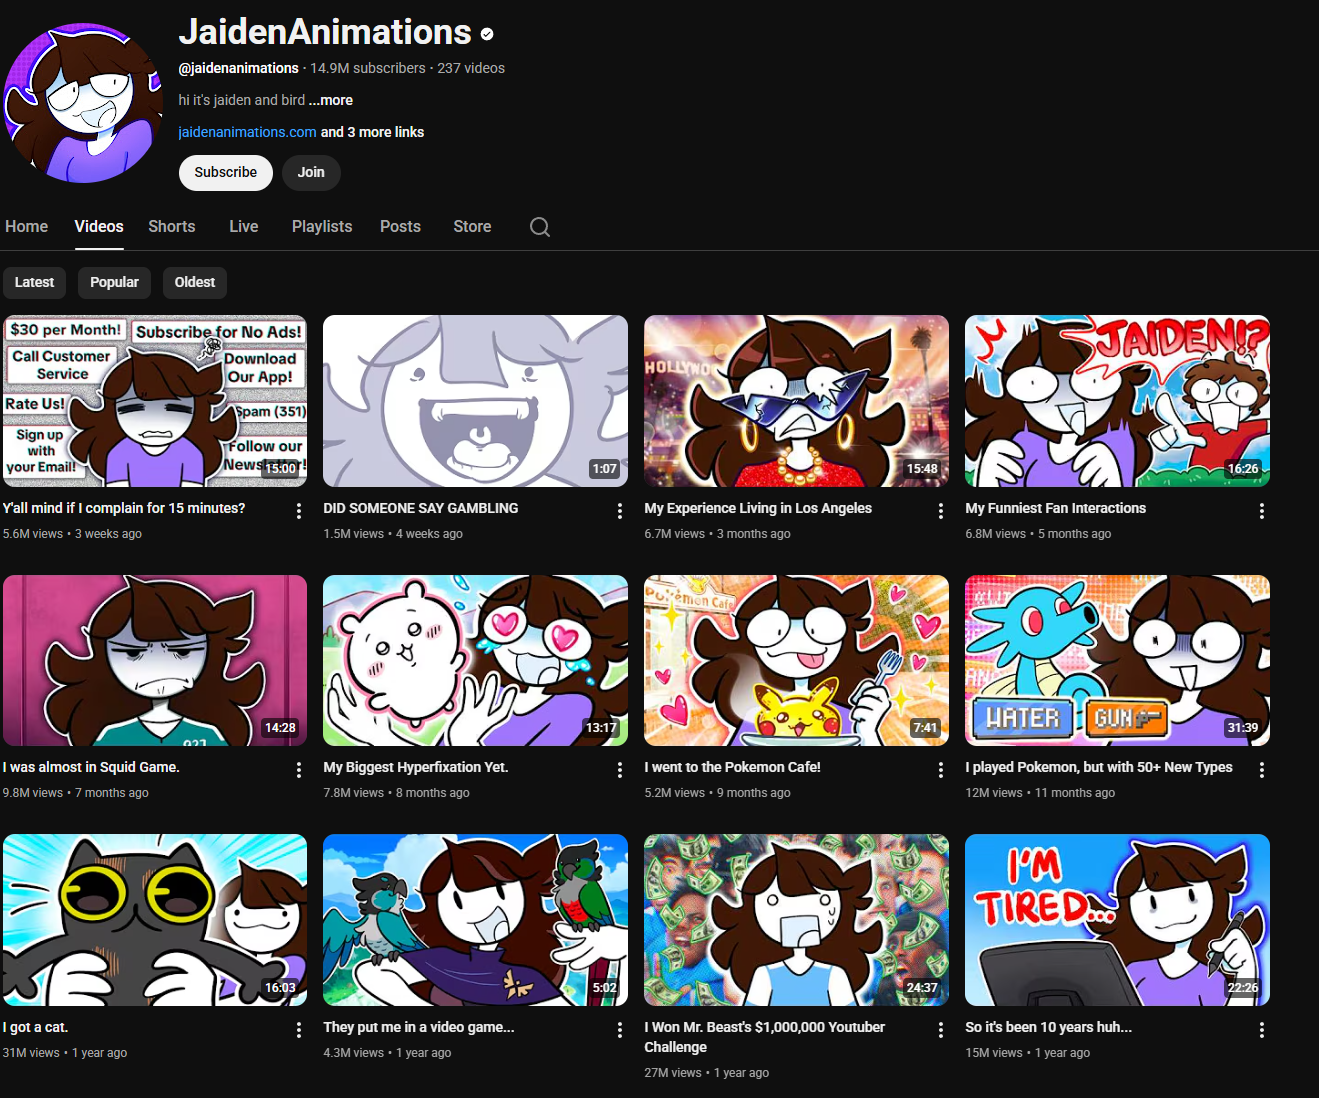
Task: Play the Hollywood Los Angeles thumbnail
Action: 797,401
